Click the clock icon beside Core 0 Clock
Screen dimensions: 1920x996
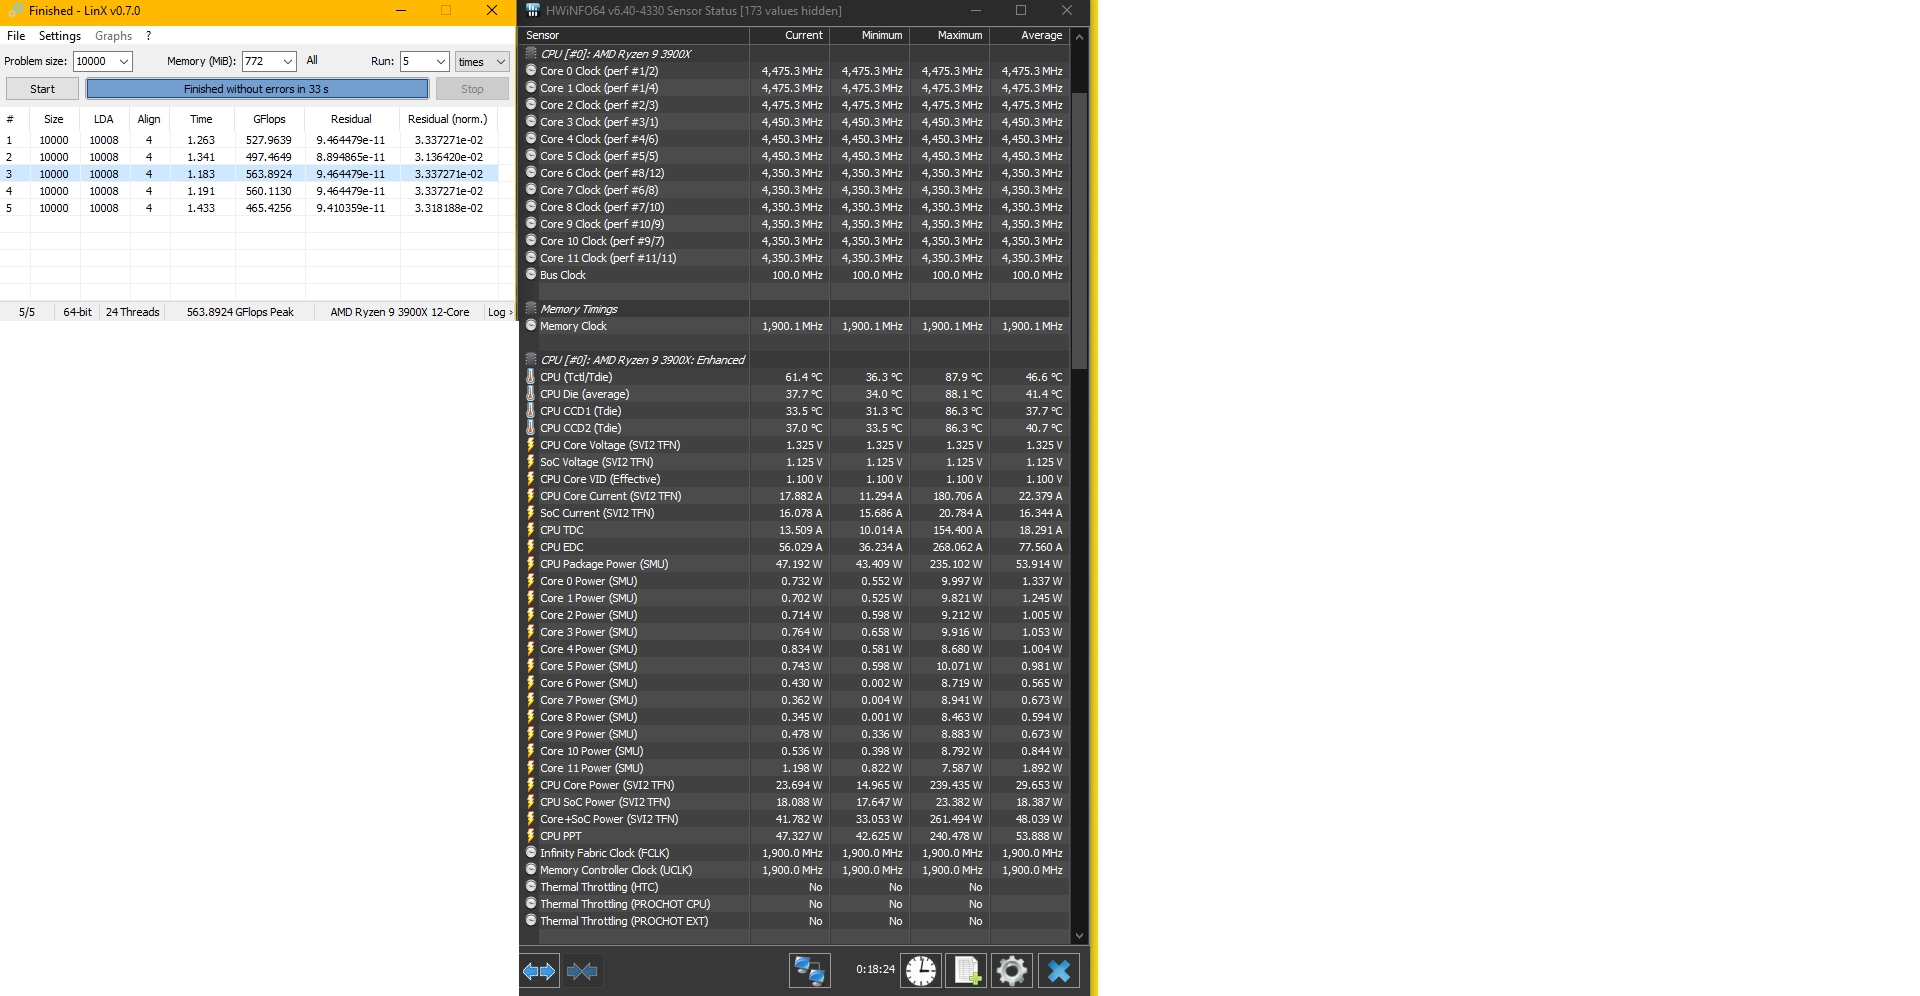tap(531, 71)
